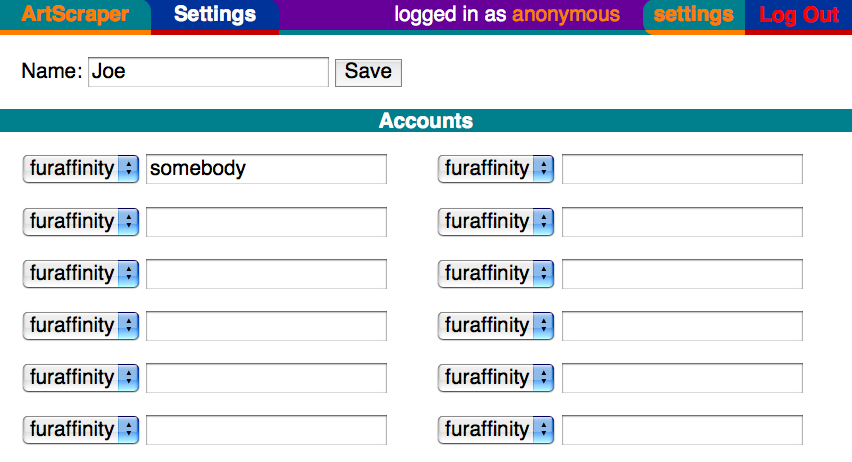Click fourth right-column empty account field
The width and height of the screenshot is (852, 462).
tap(682, 326)
